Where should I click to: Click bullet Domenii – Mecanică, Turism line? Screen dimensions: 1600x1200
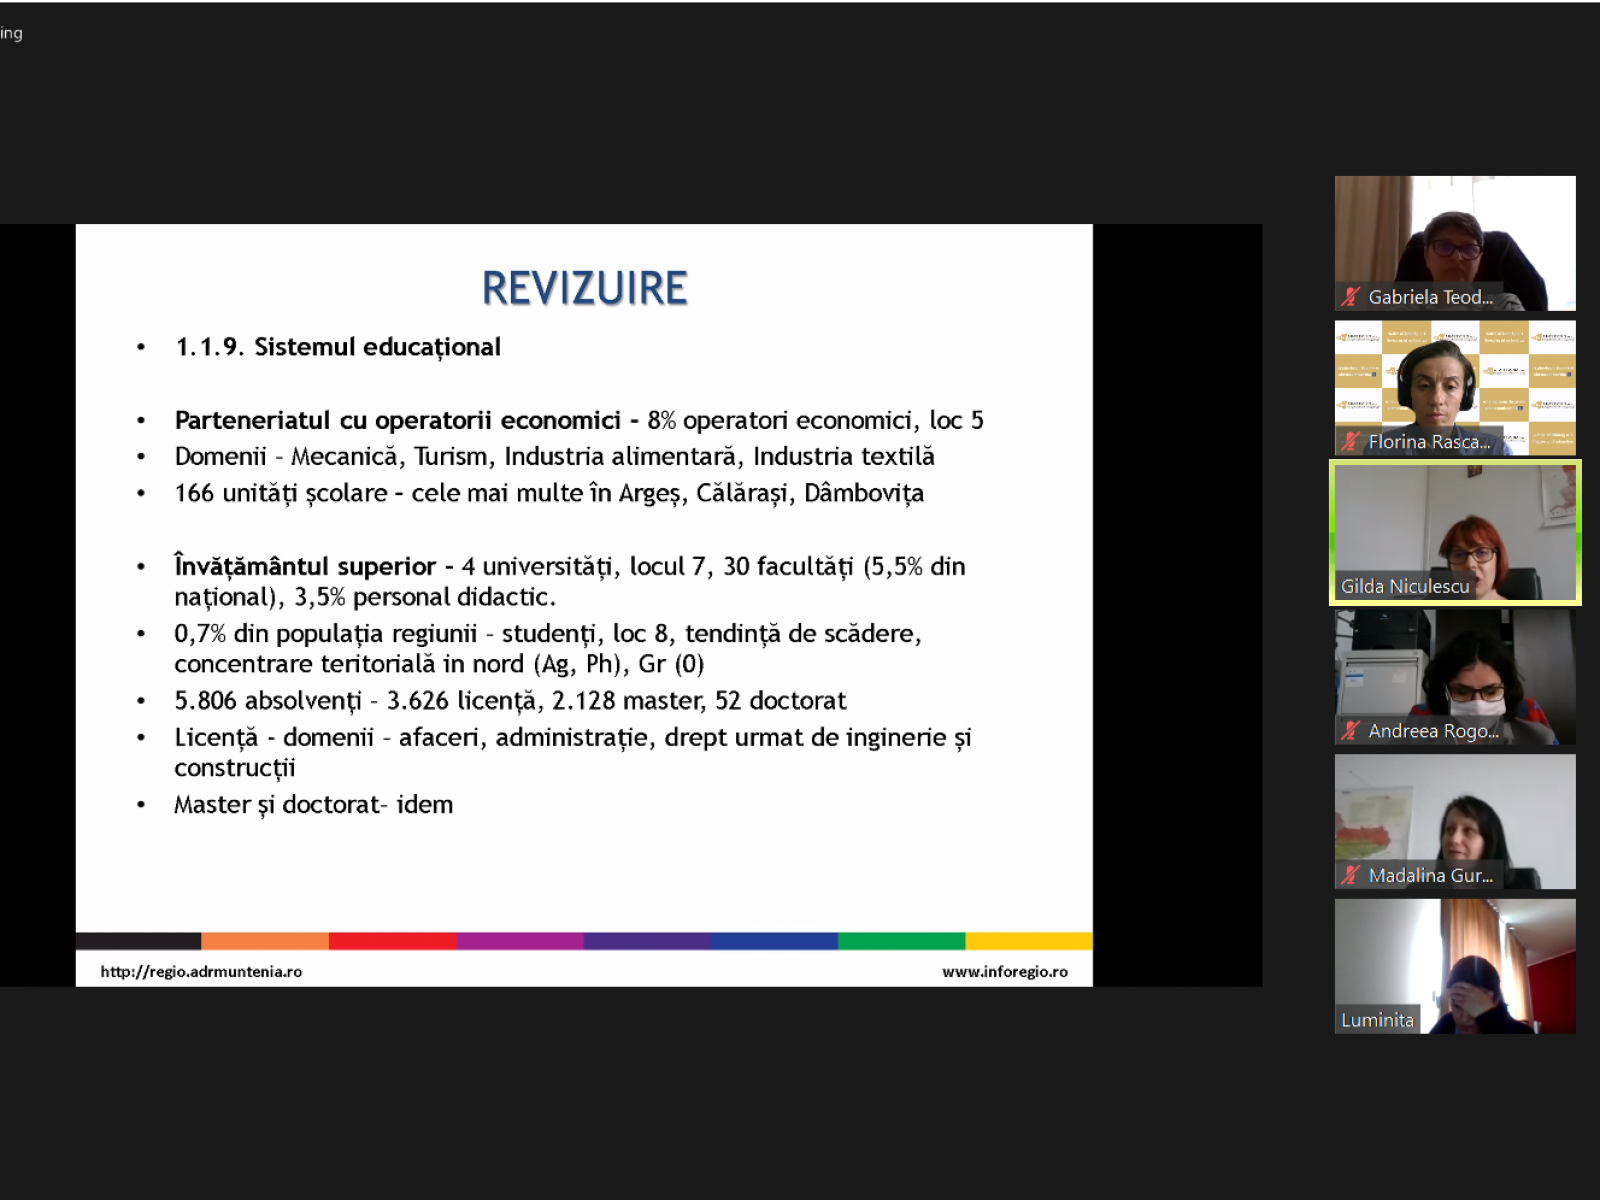point(555,457)
